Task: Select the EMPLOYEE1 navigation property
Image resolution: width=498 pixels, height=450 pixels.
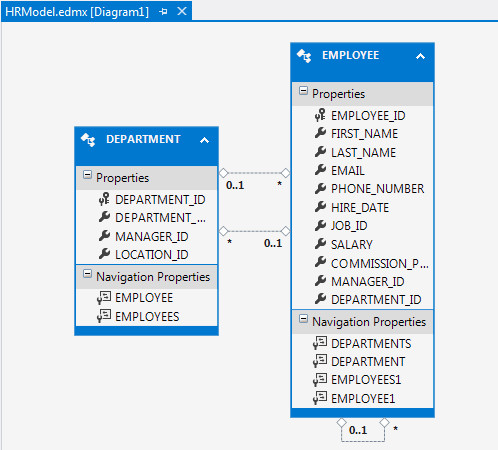Action: point(363,399)
